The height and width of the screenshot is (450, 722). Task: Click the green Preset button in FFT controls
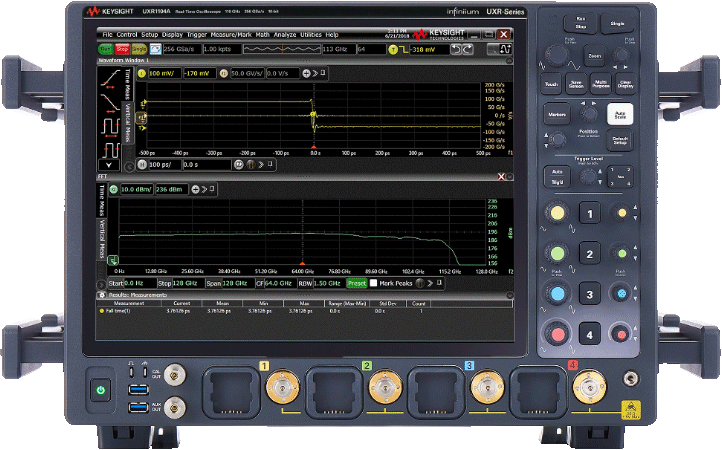[x=356, y=283]
